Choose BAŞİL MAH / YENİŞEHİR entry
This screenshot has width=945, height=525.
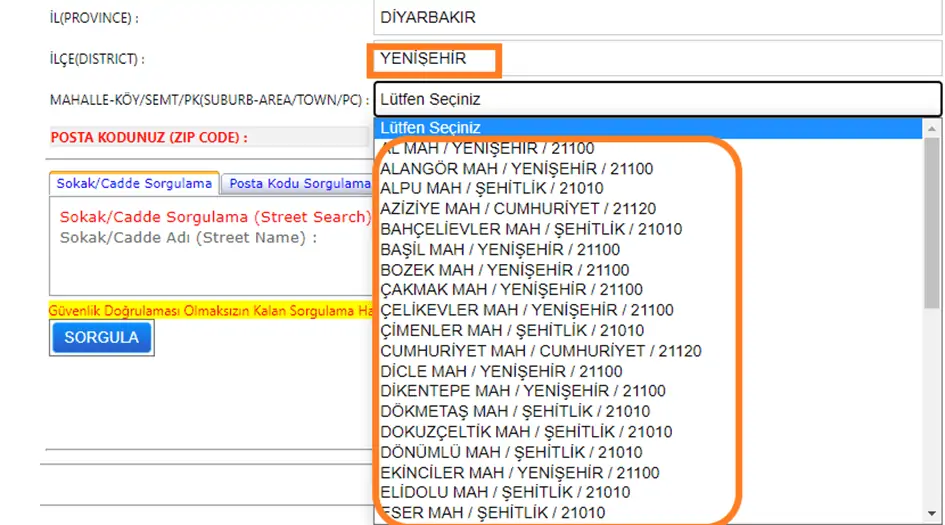click(500, 249)
